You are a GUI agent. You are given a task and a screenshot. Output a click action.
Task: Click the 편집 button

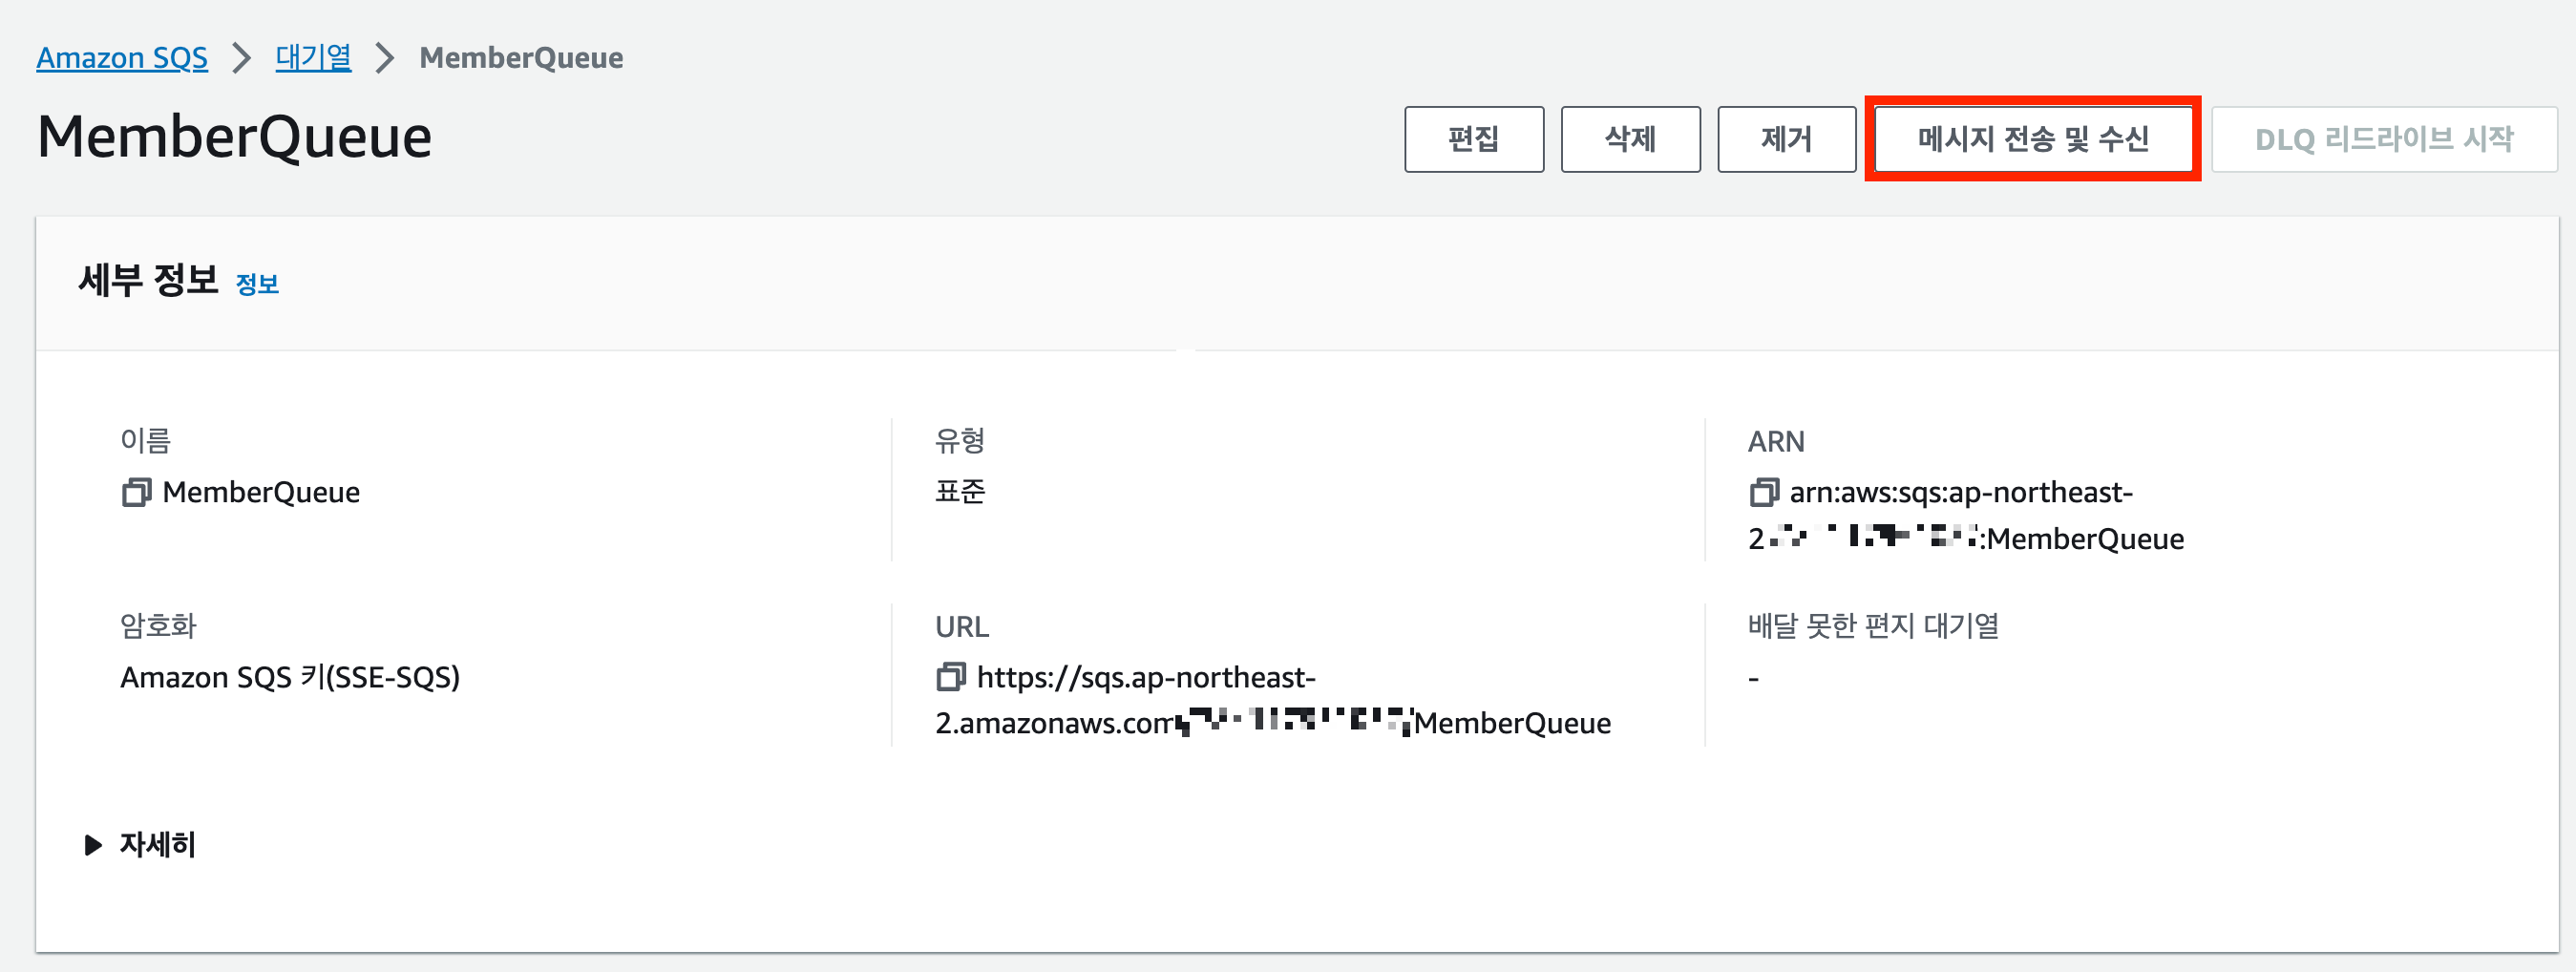pos(1474,139)
